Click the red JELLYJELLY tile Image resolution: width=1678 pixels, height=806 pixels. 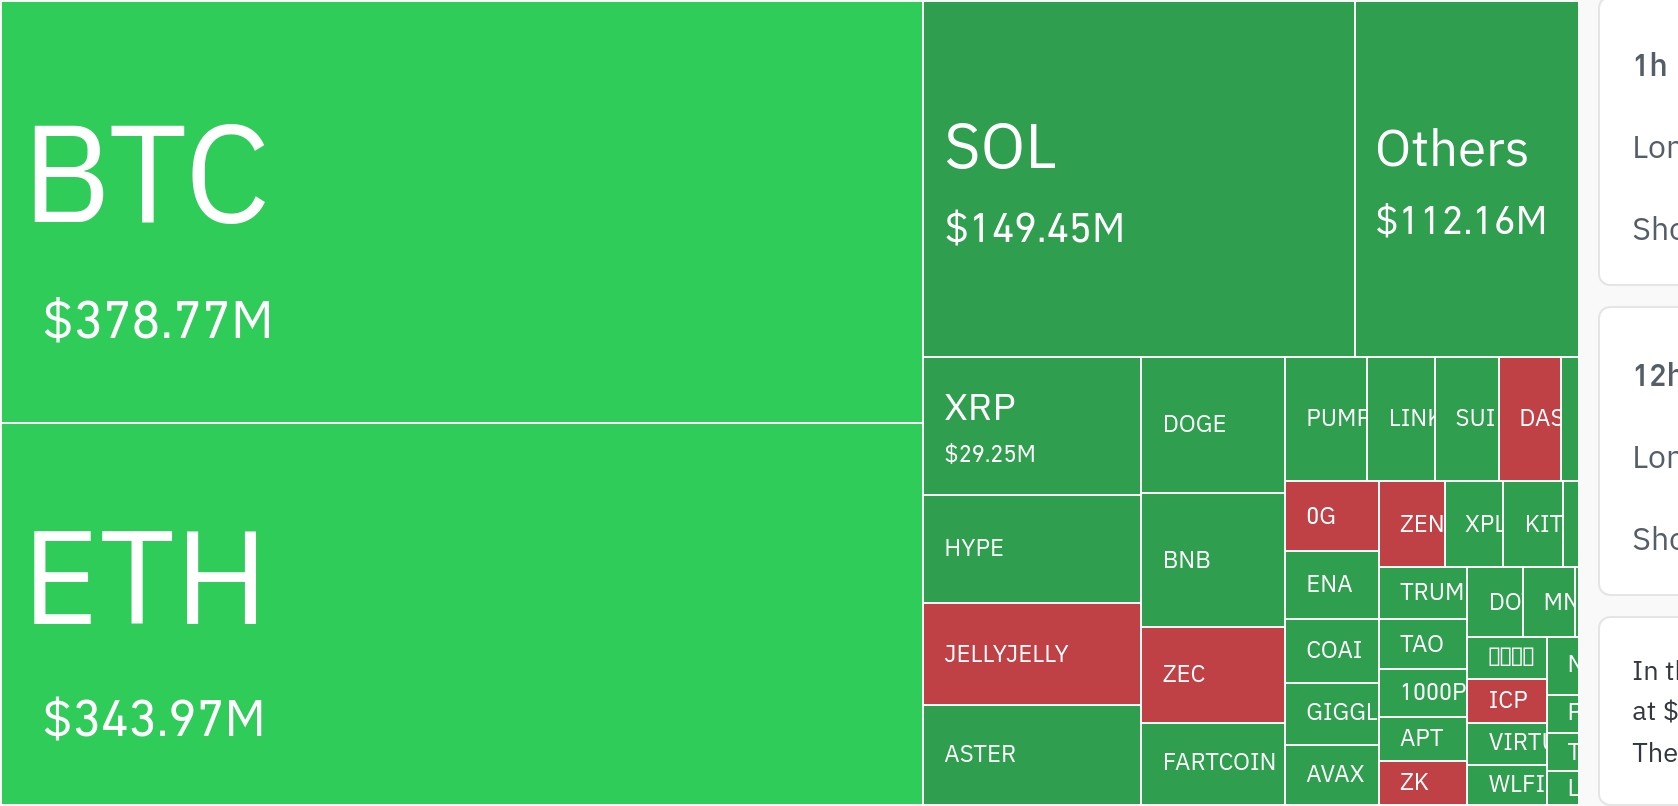(1031, 654)
